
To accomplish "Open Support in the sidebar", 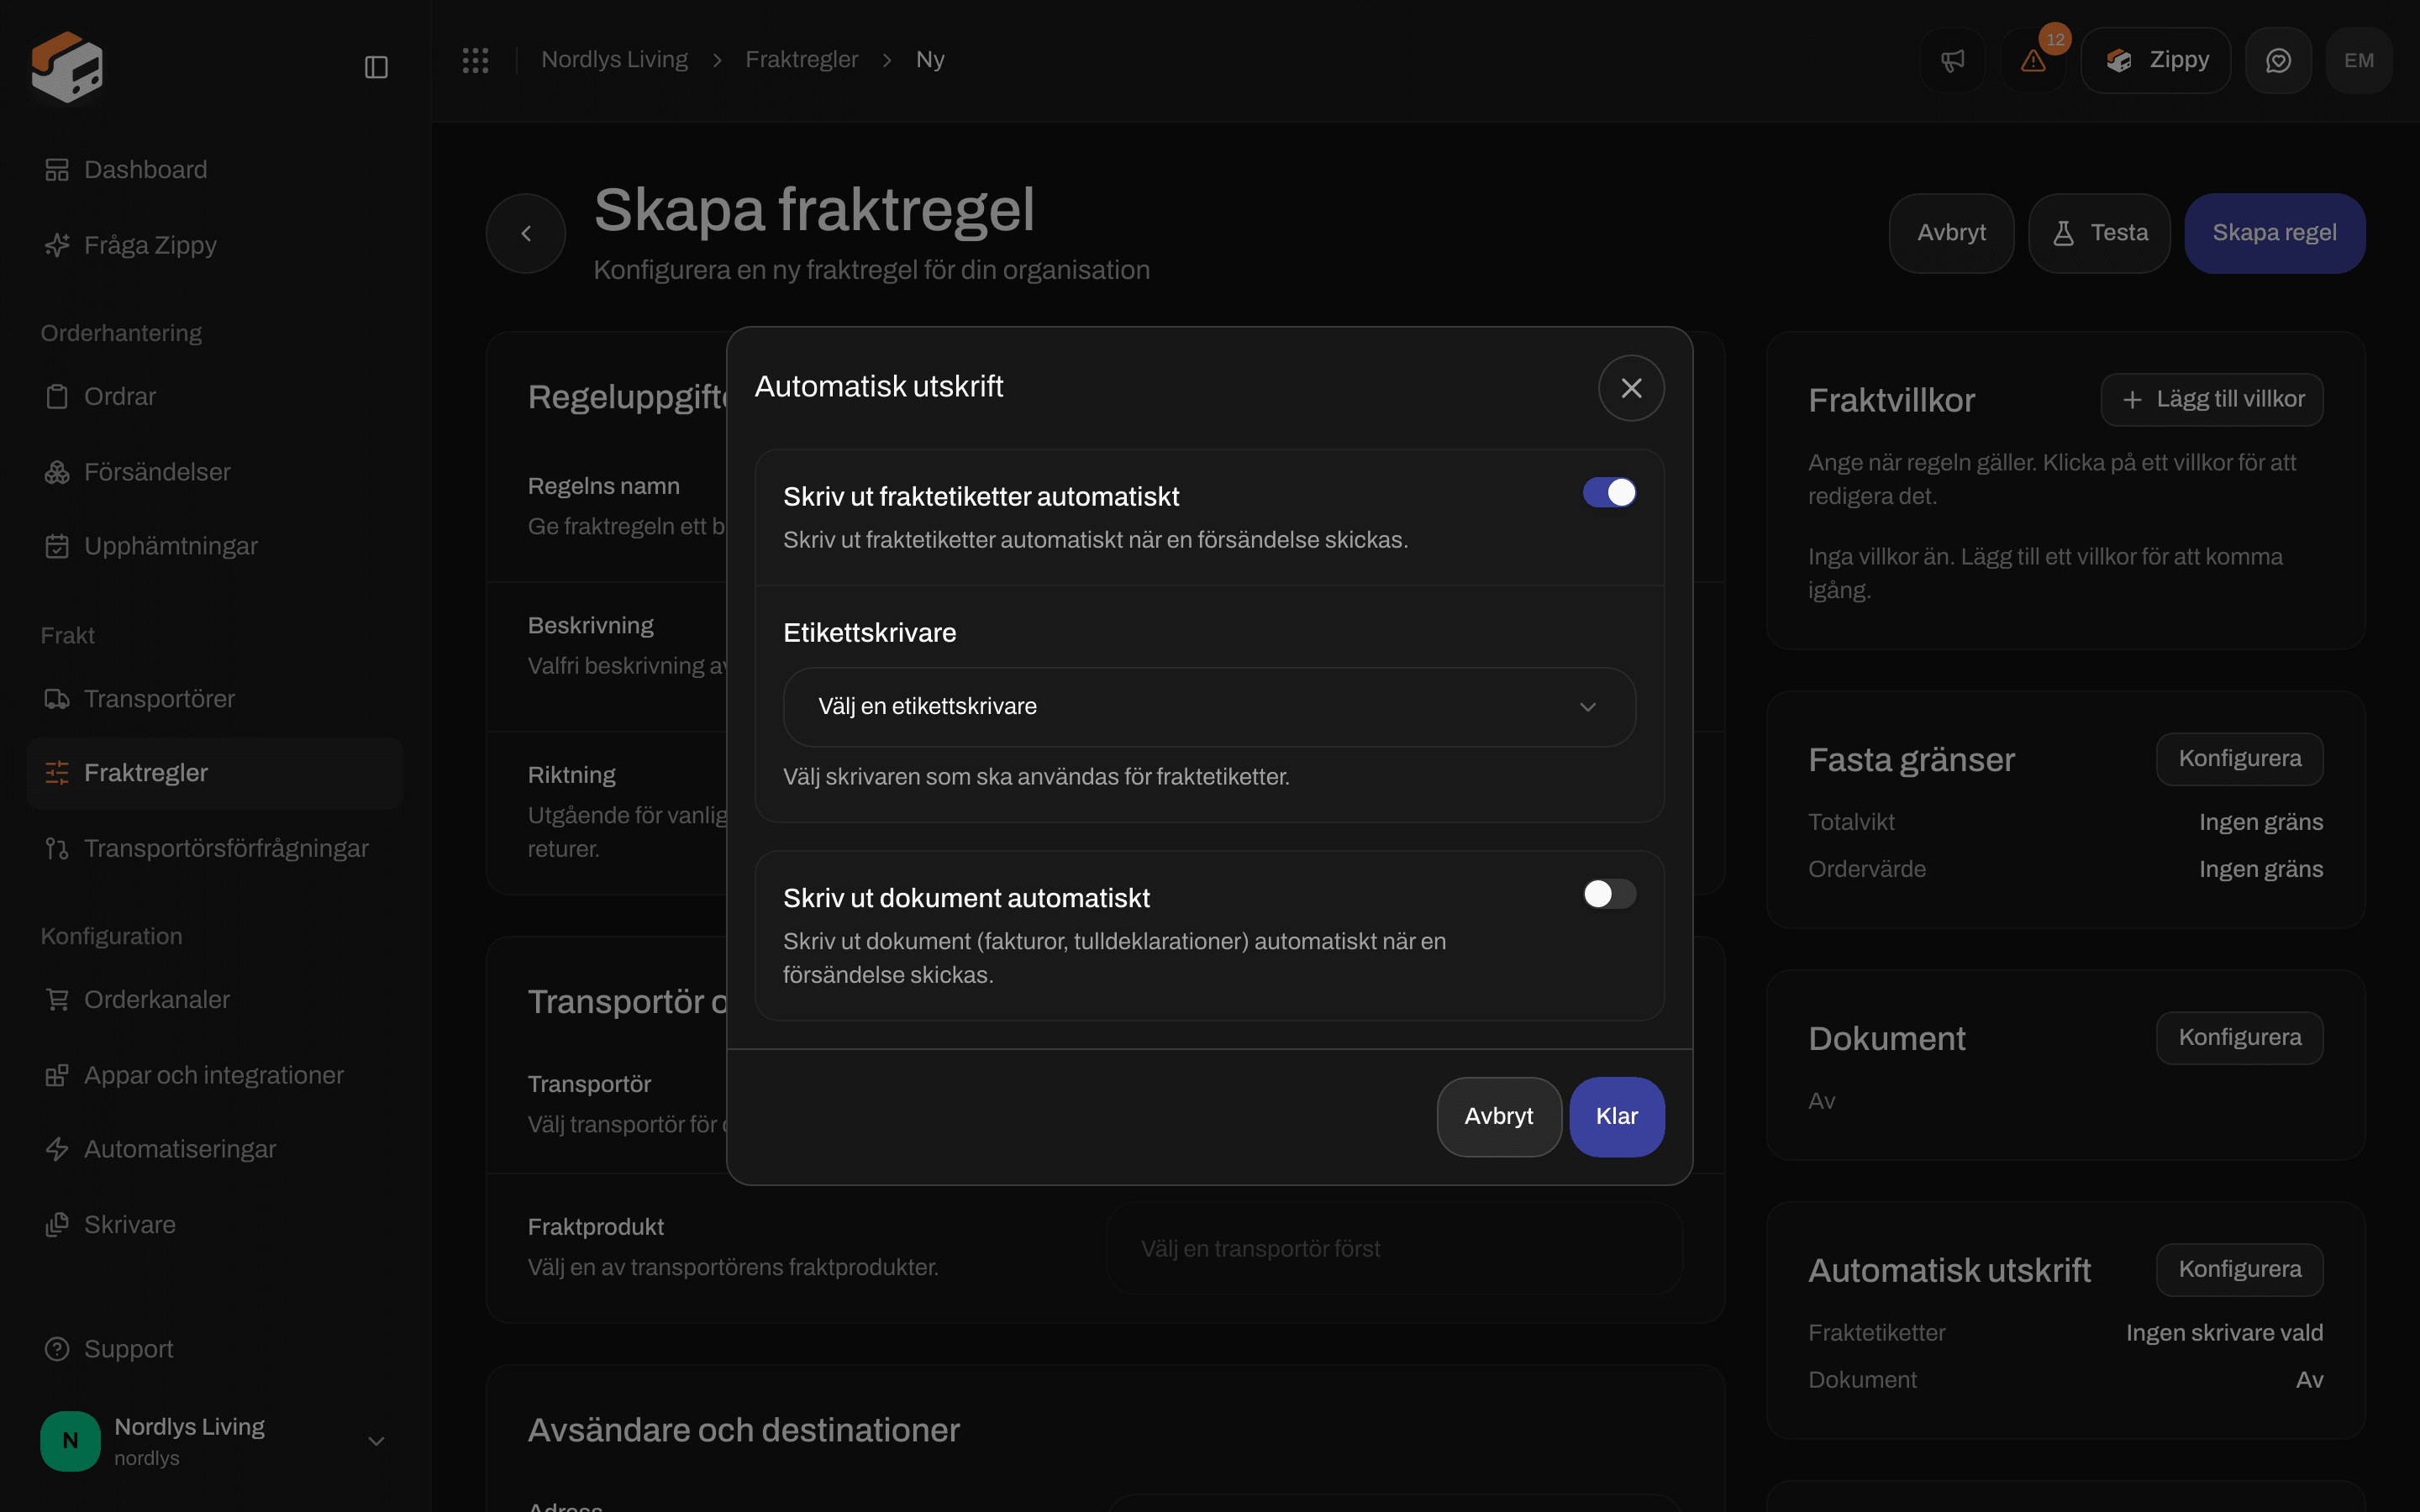I will [x=215, y=1349].
